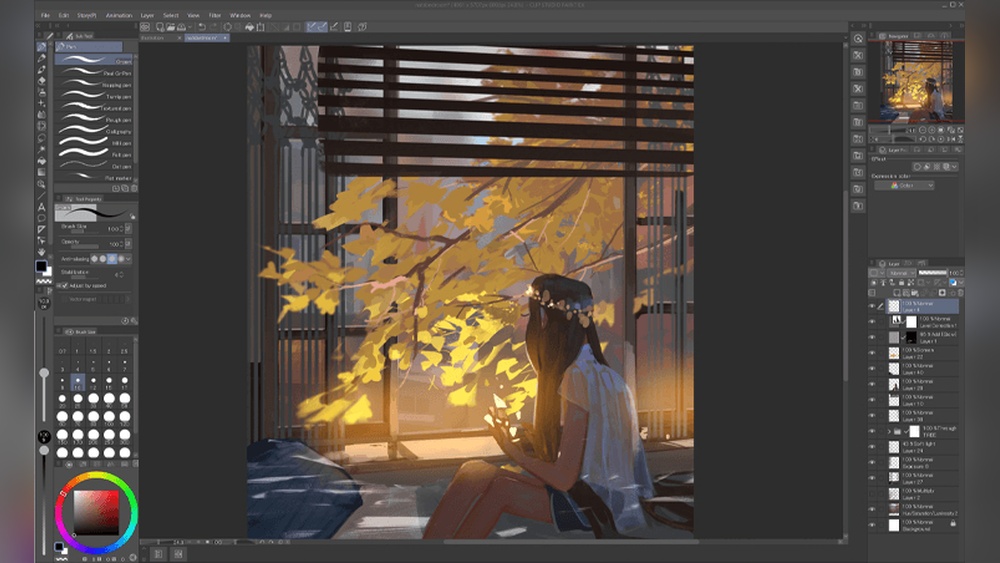Select the Text tool
This screenshot has height=563, width=1000.
pos(41,207)
